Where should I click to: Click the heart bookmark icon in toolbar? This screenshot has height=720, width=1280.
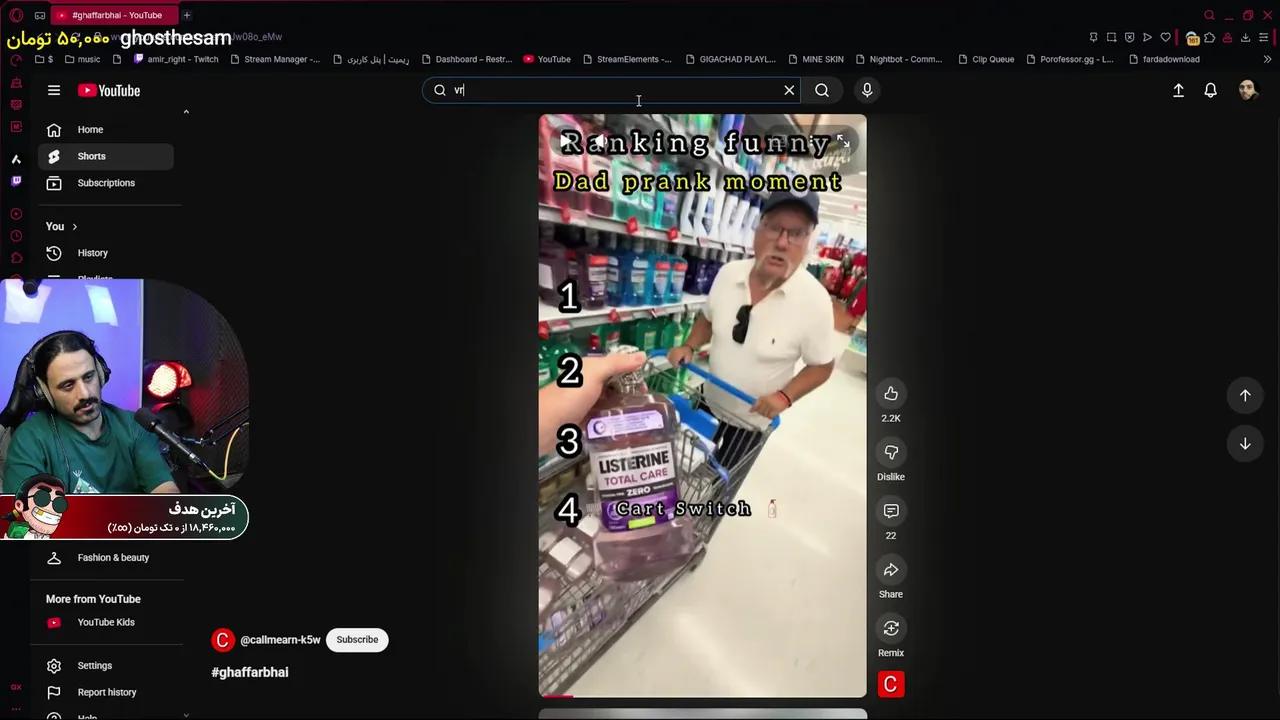(x=1165, y=38)
